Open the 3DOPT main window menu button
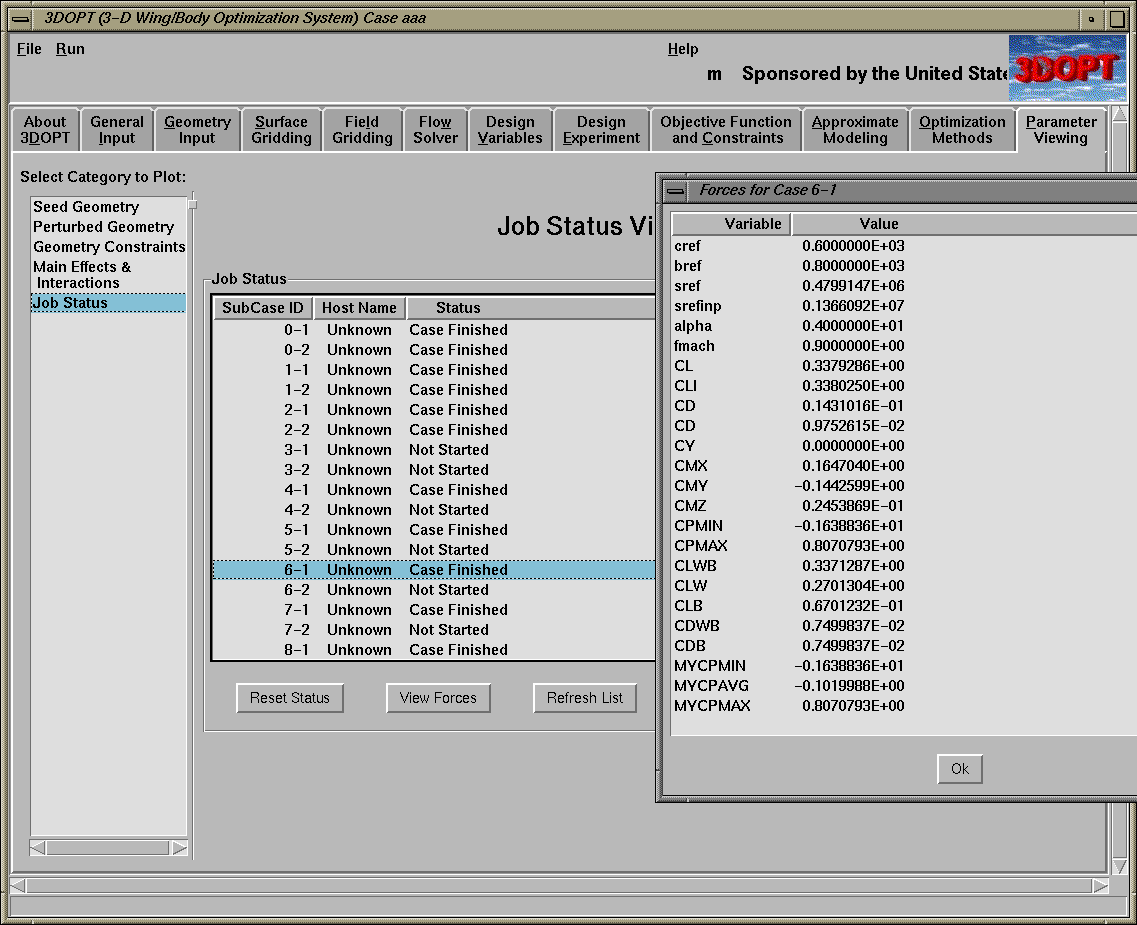The width and height of the screenshot is (1137, 925). click(x=20, y=19)
